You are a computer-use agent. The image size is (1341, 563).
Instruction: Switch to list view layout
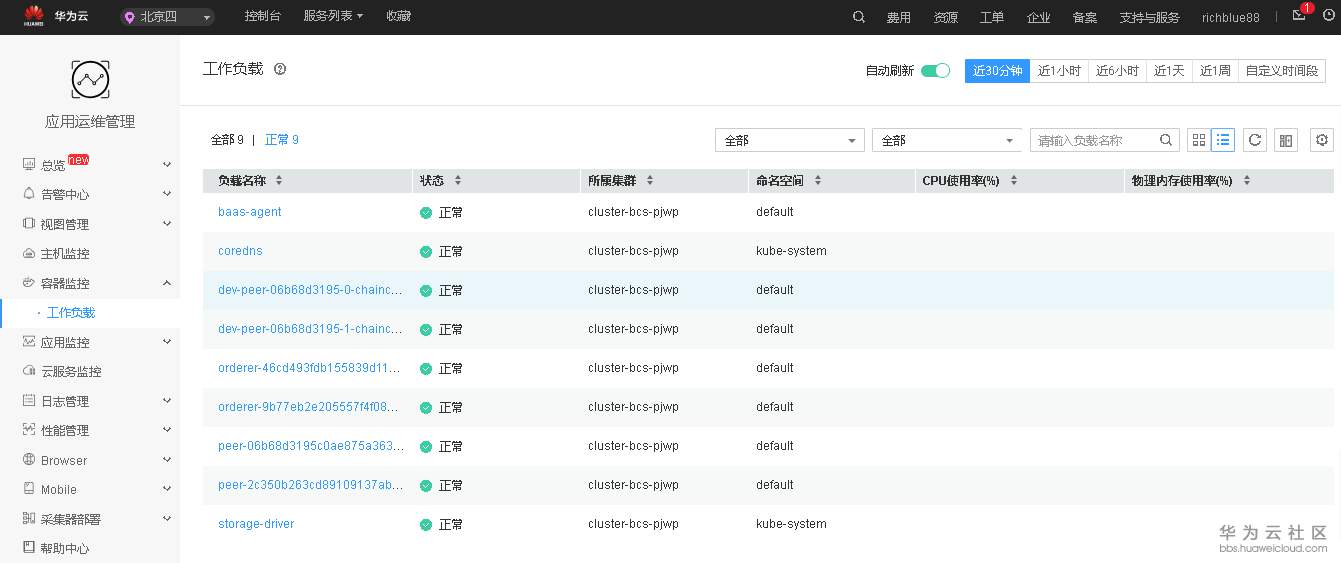(x=1223, y=140)
